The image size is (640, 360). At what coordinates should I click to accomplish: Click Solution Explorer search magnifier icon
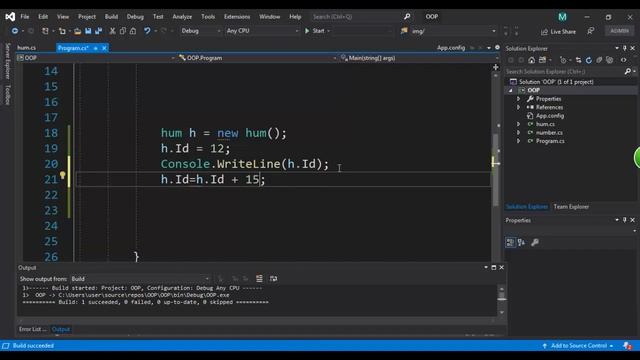628,71
